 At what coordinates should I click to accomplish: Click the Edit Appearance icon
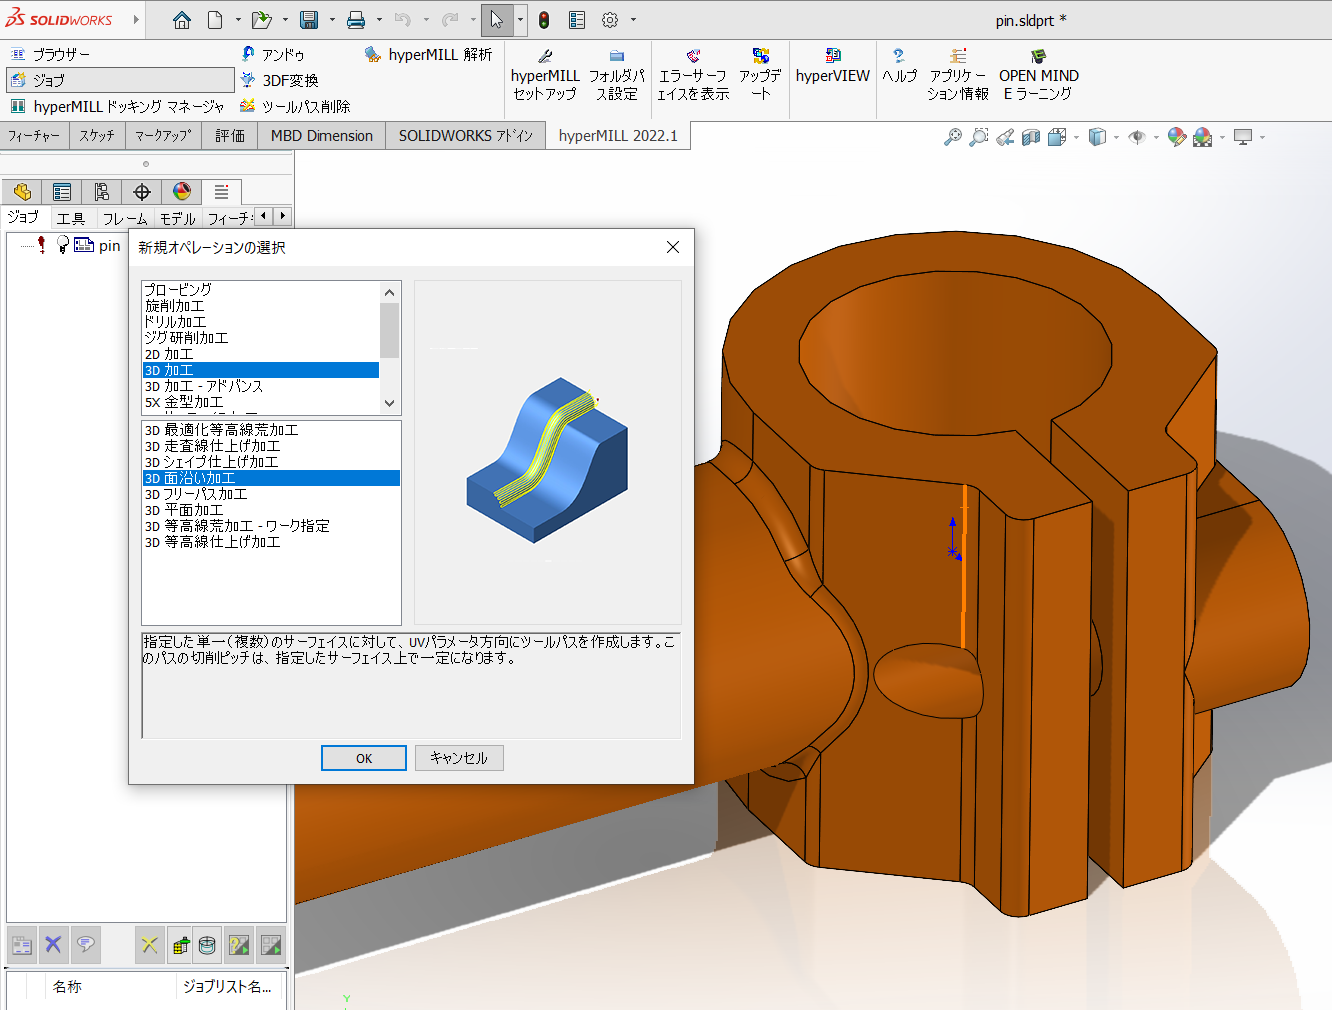tap(1177, 137)
